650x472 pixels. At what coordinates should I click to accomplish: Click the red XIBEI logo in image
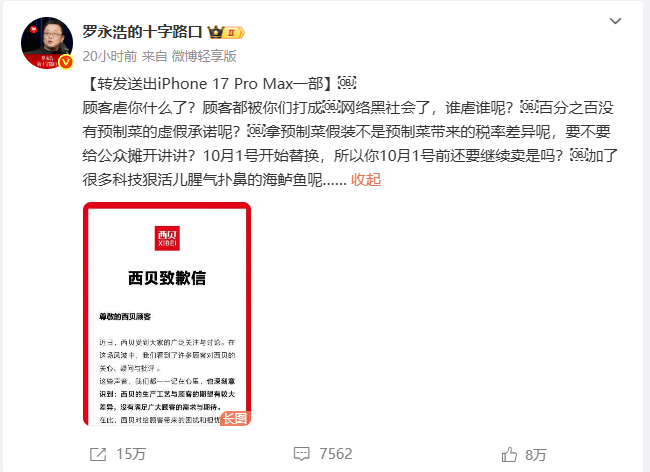click(167, 238)
